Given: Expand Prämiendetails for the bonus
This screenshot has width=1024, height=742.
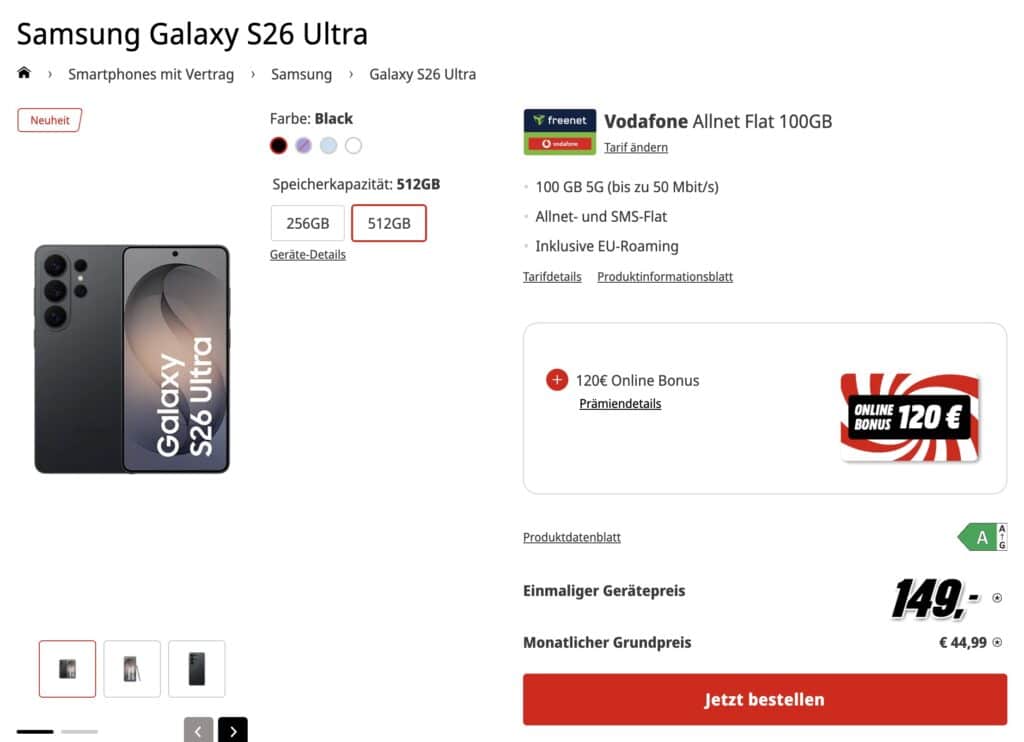Looking at the screenshot, I should tap(620, 404).
